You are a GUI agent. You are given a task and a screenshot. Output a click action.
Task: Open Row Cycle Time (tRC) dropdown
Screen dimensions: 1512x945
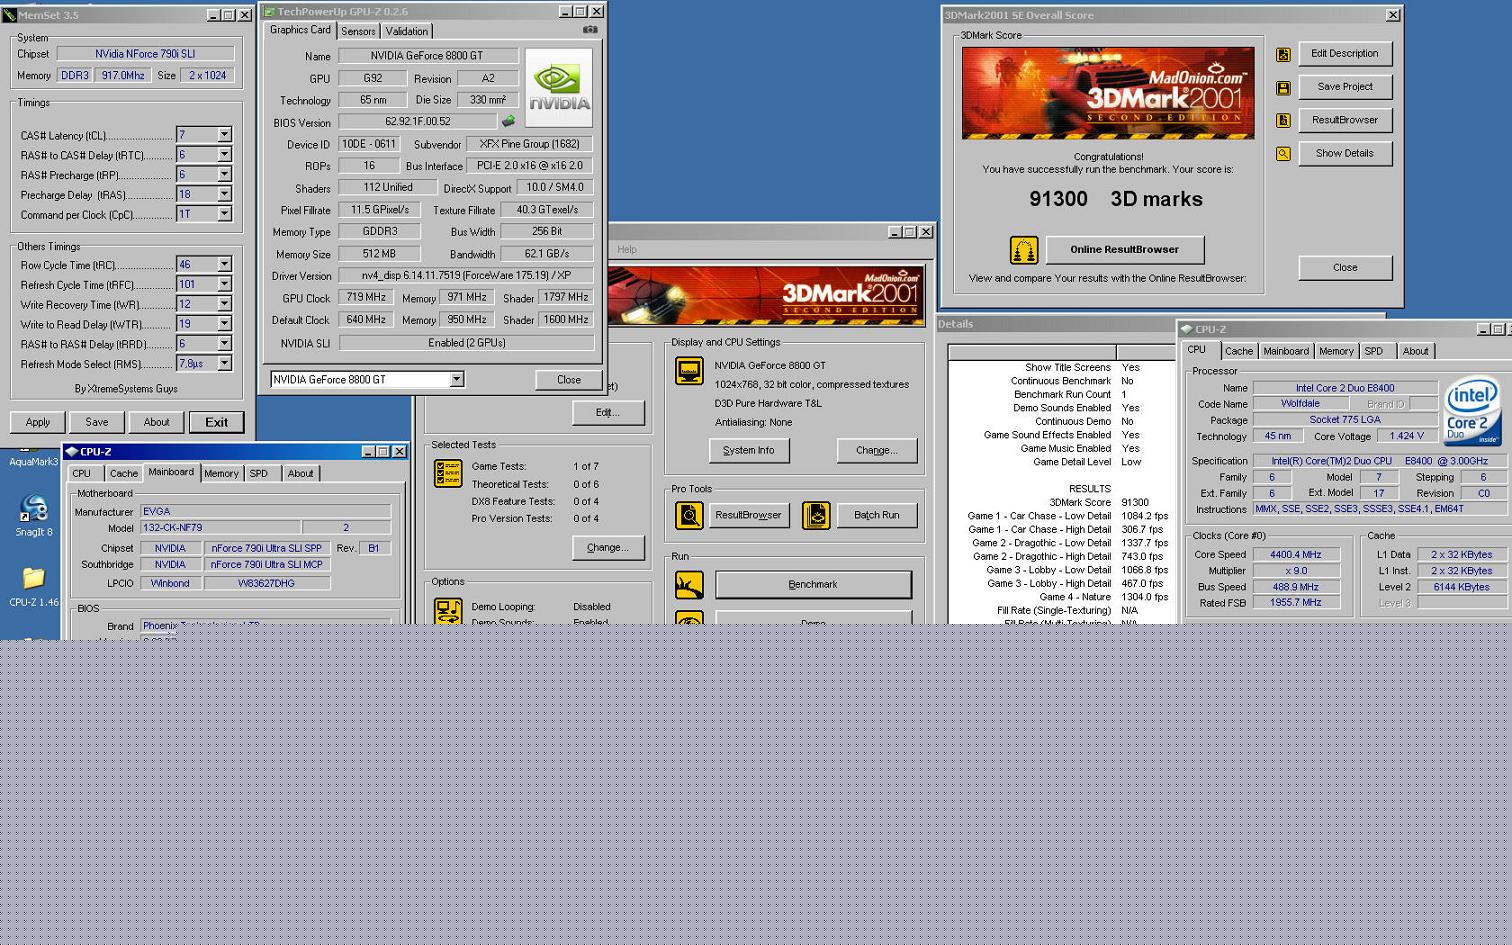point(224,264)
